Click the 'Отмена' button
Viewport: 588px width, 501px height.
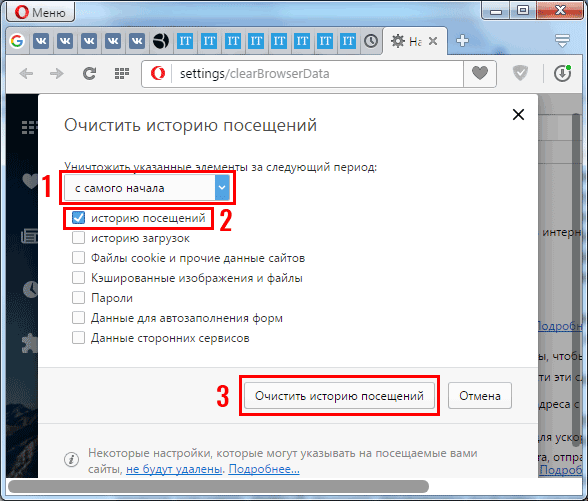(x=480, y=396)
